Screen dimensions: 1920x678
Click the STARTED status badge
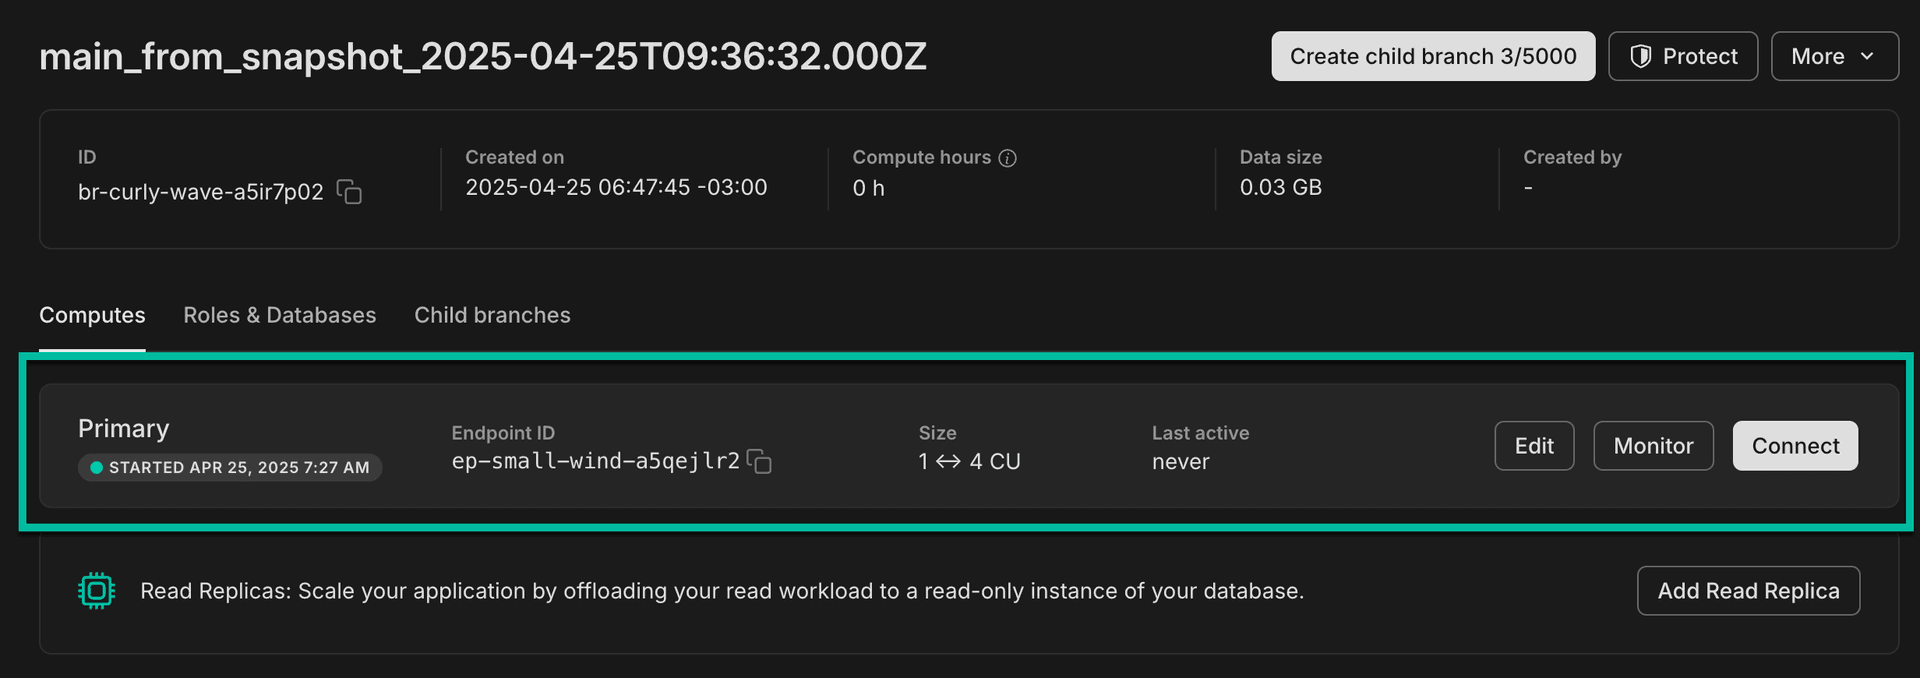point(230,467)
